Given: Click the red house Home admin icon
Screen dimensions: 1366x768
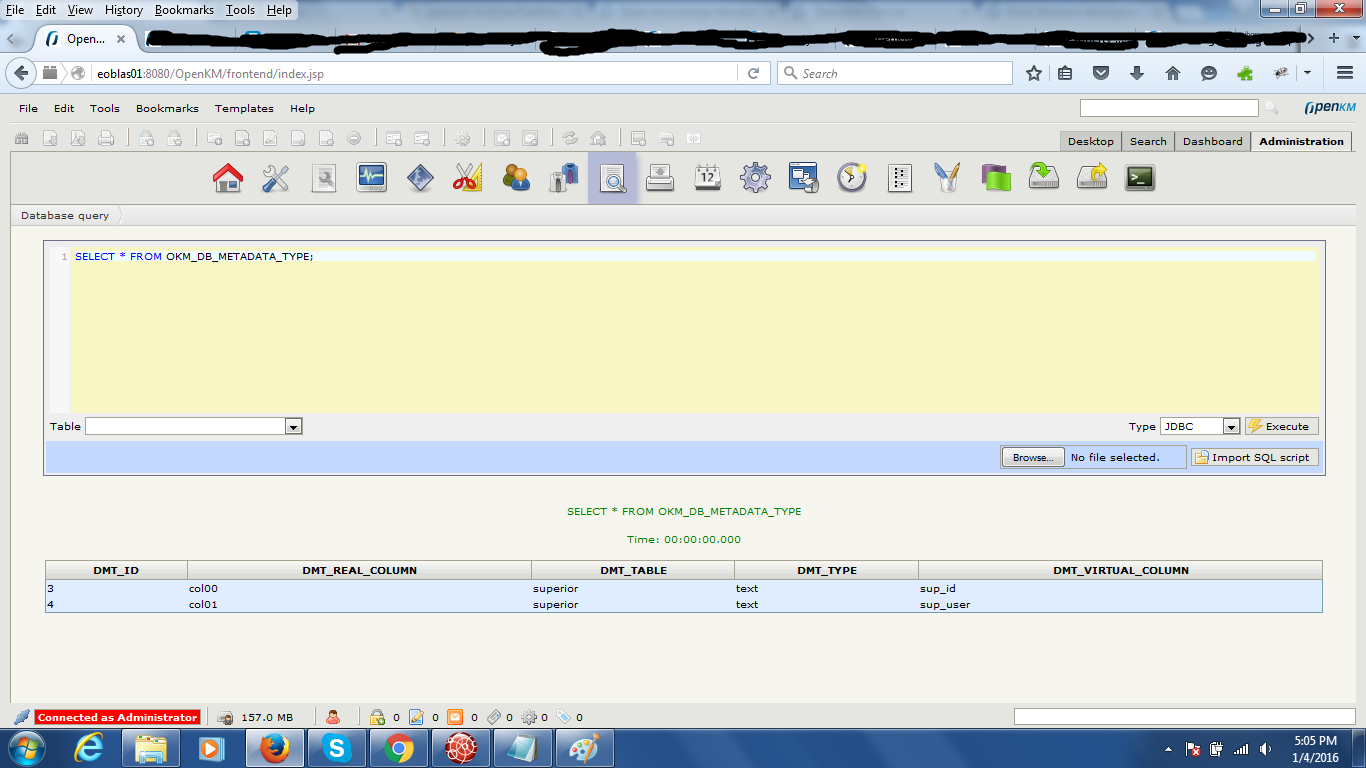Looking at the screenshot, I should pyautogui.click(x=228, y=178).
